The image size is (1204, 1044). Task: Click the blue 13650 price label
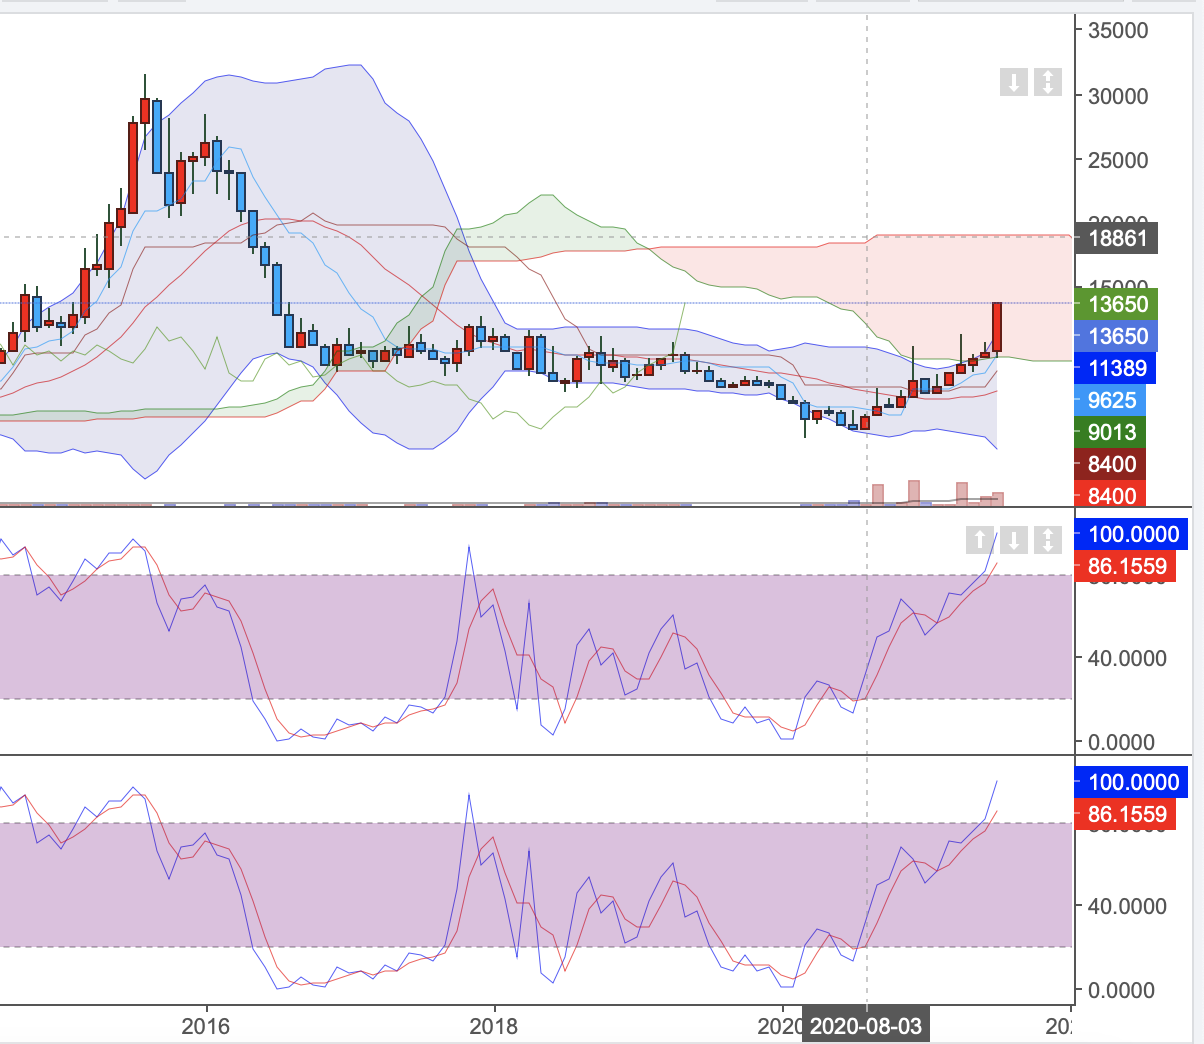coord(1117,336)
